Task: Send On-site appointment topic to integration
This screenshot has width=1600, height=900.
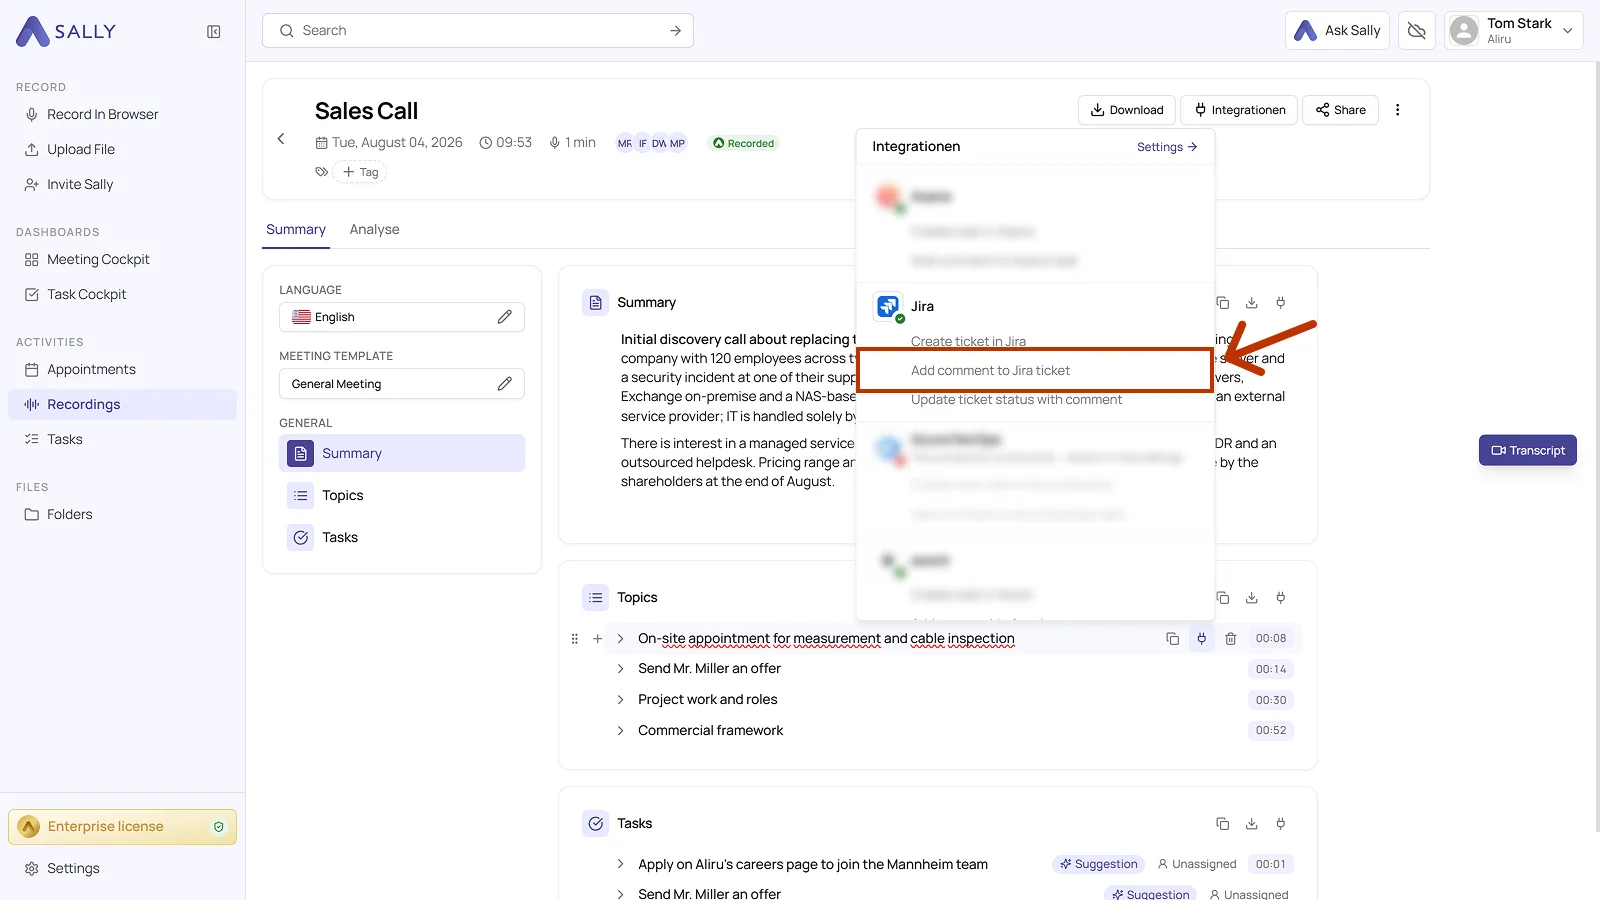Action: click(1201, 639)
